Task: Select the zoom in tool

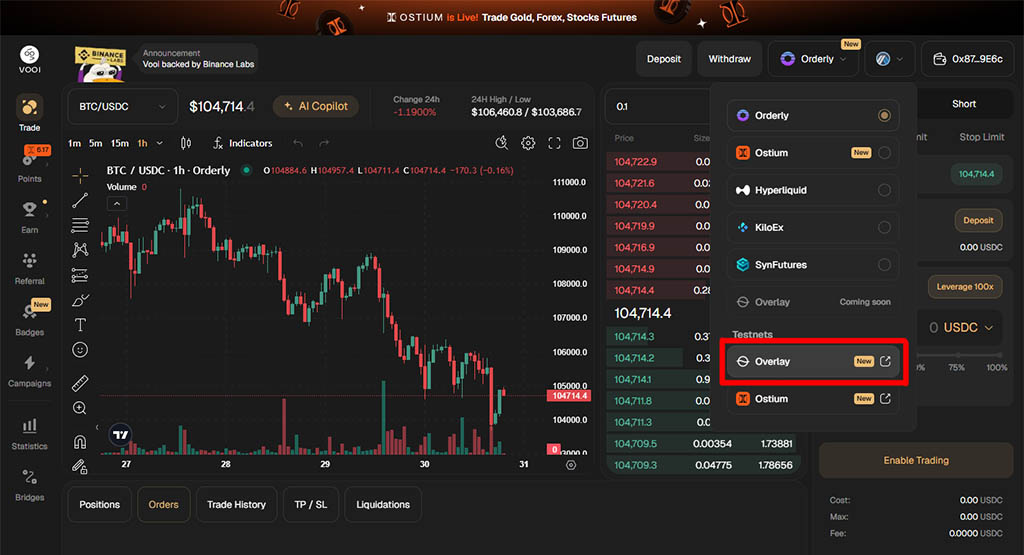Action: (80, 408)
